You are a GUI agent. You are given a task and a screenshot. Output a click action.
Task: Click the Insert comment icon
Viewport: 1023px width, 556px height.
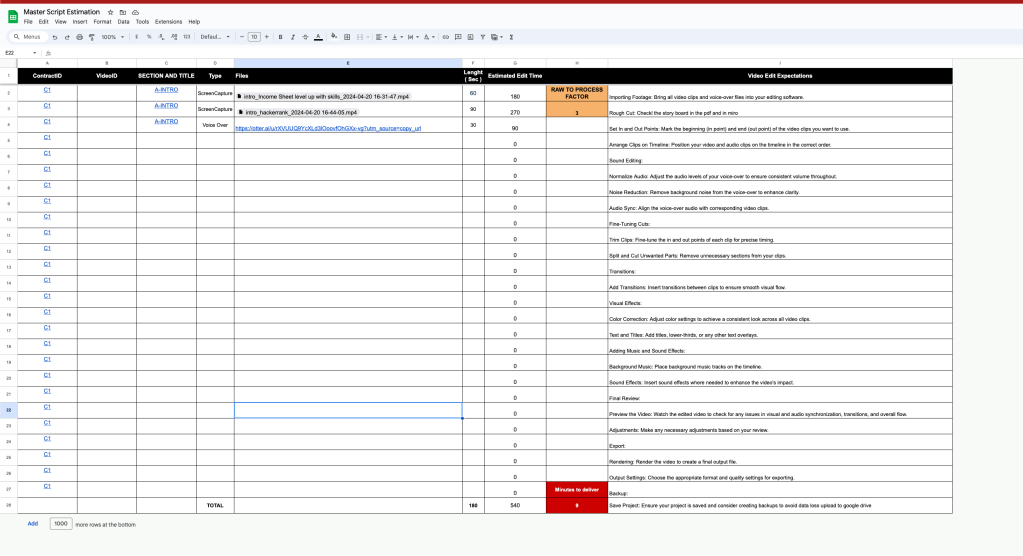pyautogui.click(x=458, y=37)
